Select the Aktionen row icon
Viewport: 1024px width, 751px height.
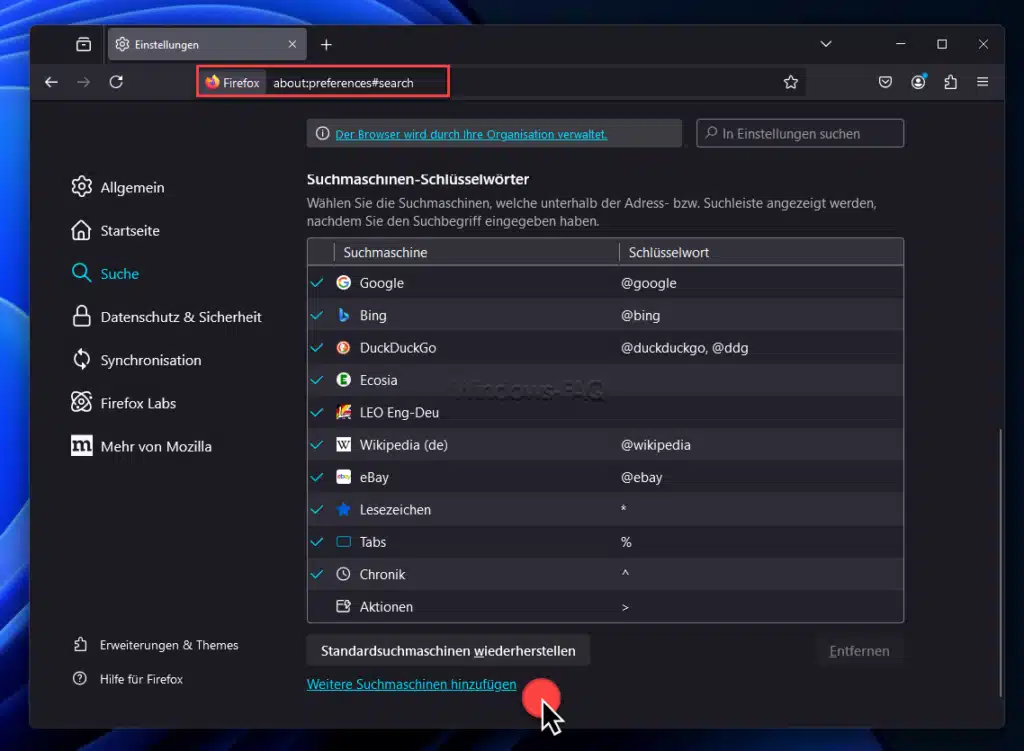(344, 607)
